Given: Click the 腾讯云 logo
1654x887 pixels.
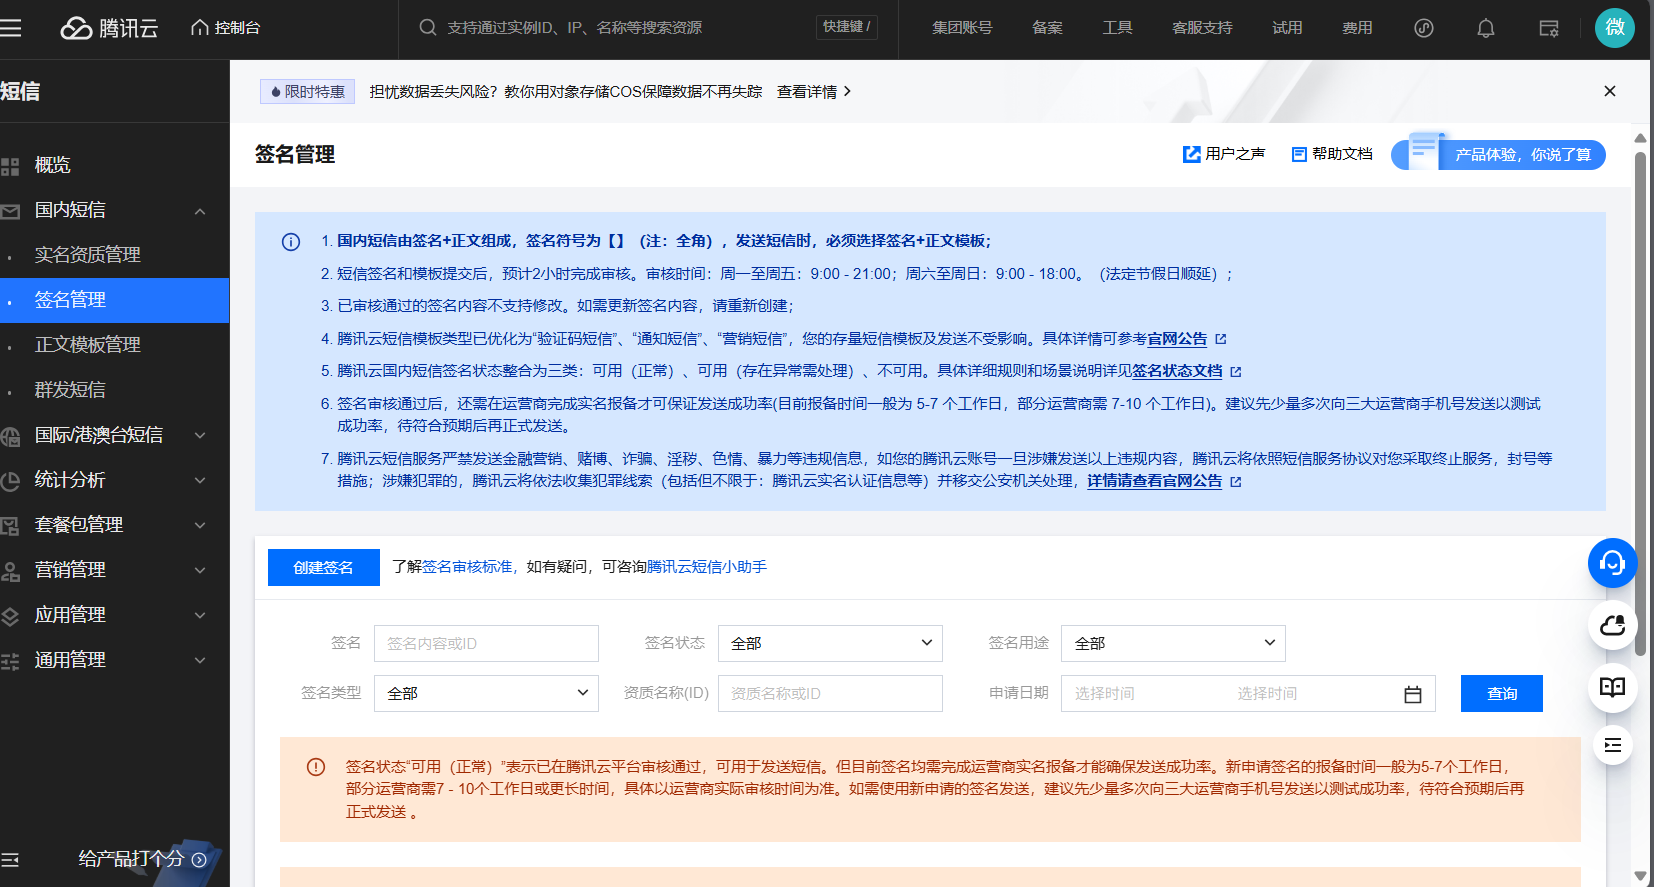Looking at the screenshot, I should click(x=109, y=28).
